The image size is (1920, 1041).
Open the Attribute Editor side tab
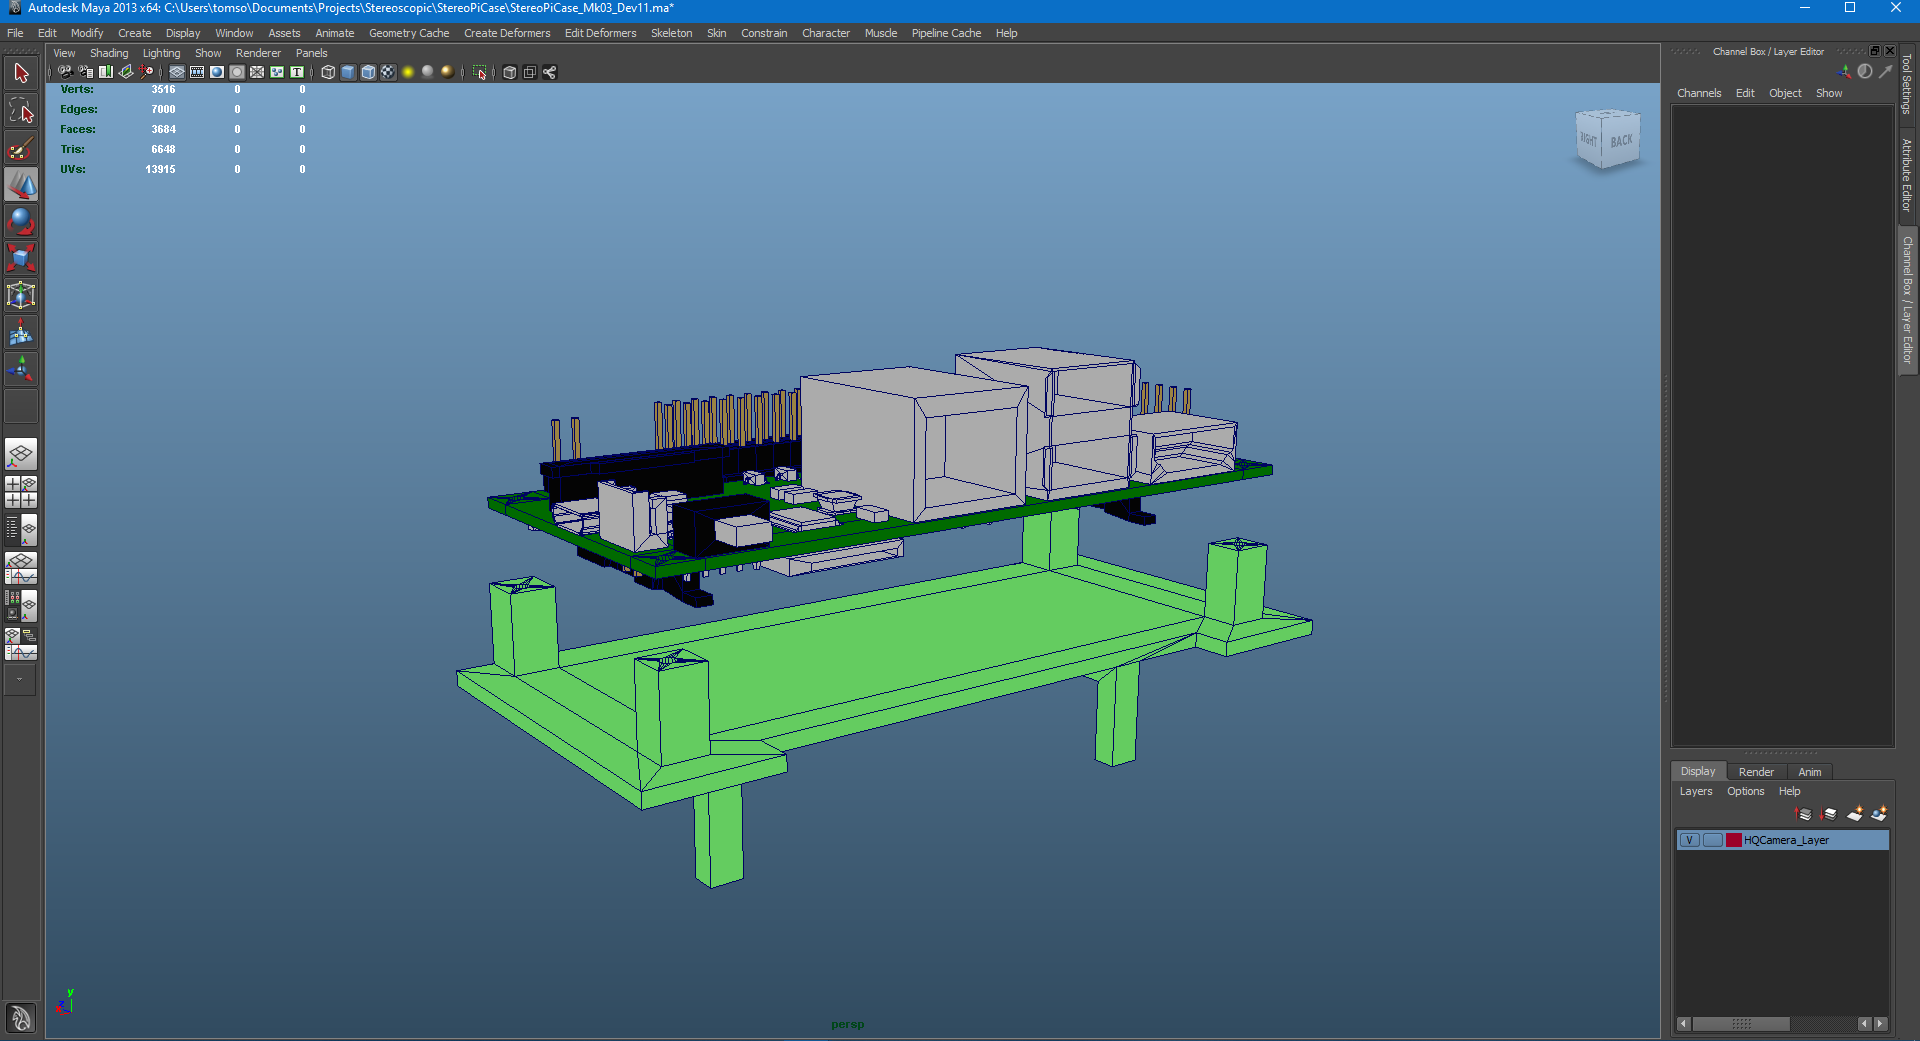(1907, 175)
